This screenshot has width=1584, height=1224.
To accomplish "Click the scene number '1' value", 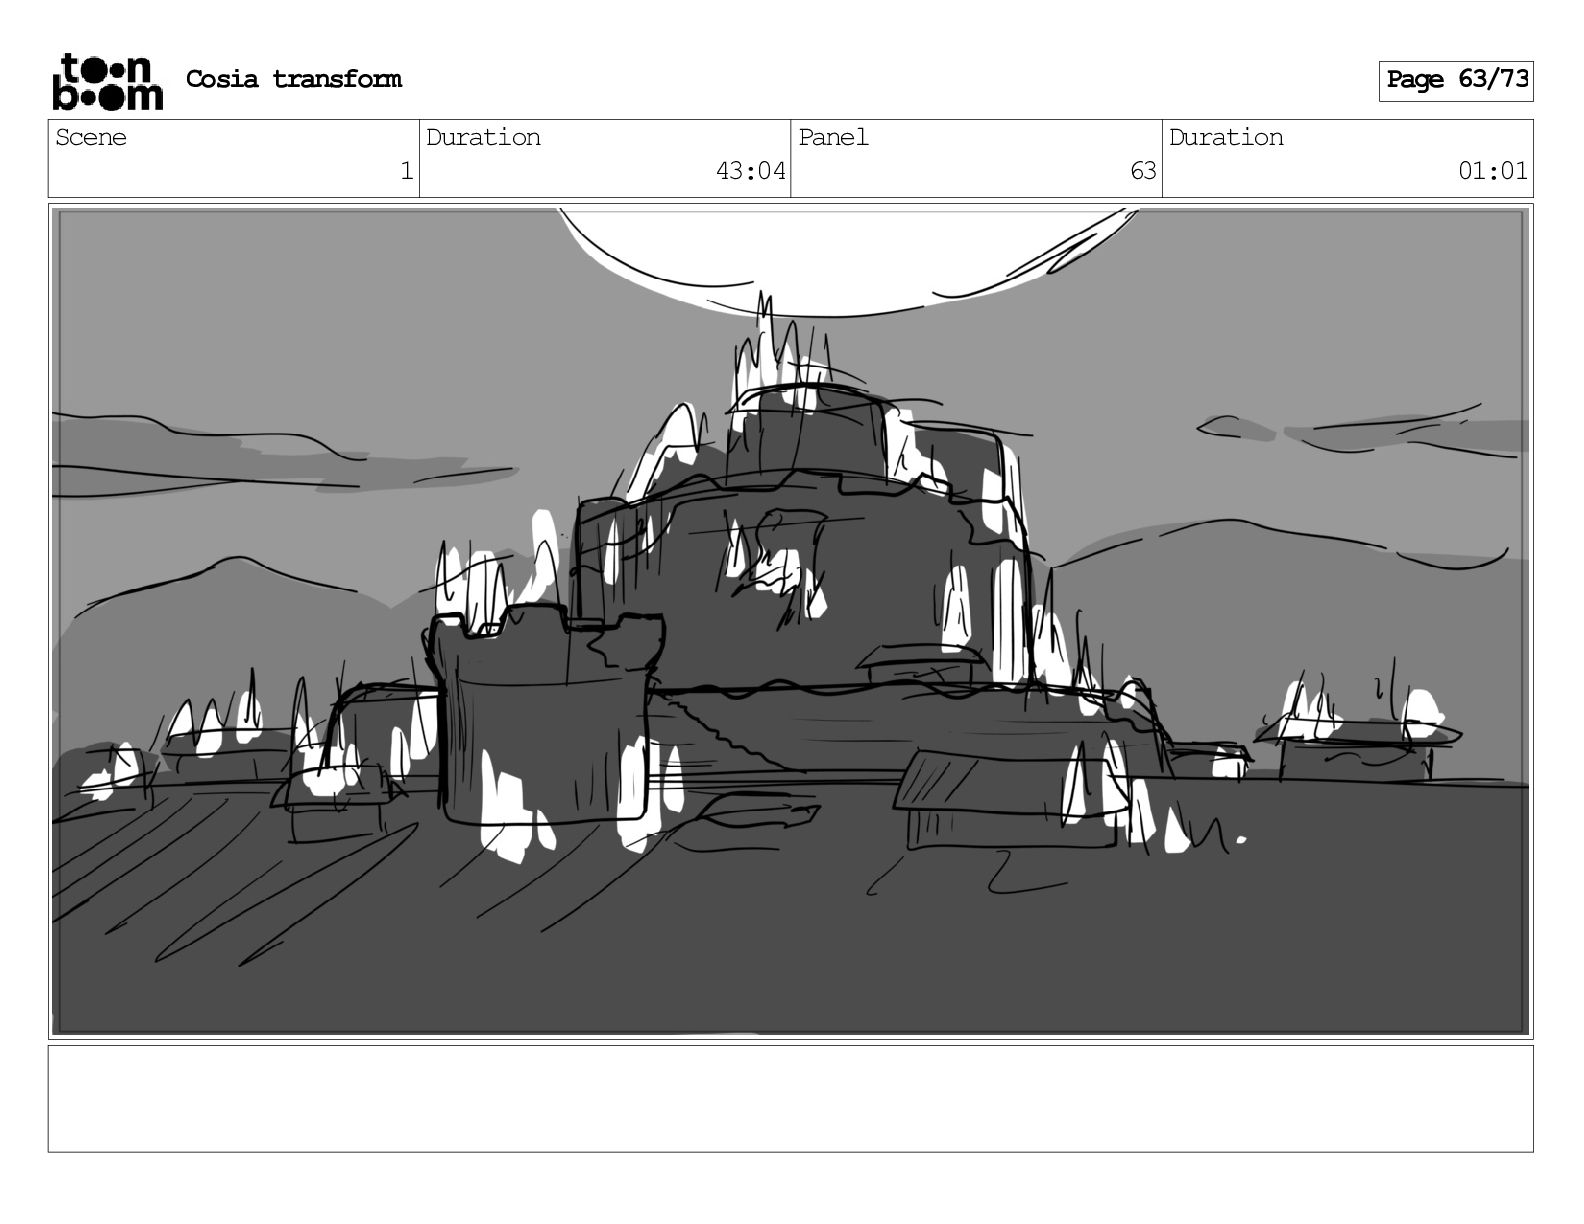I will coord(406,171).
